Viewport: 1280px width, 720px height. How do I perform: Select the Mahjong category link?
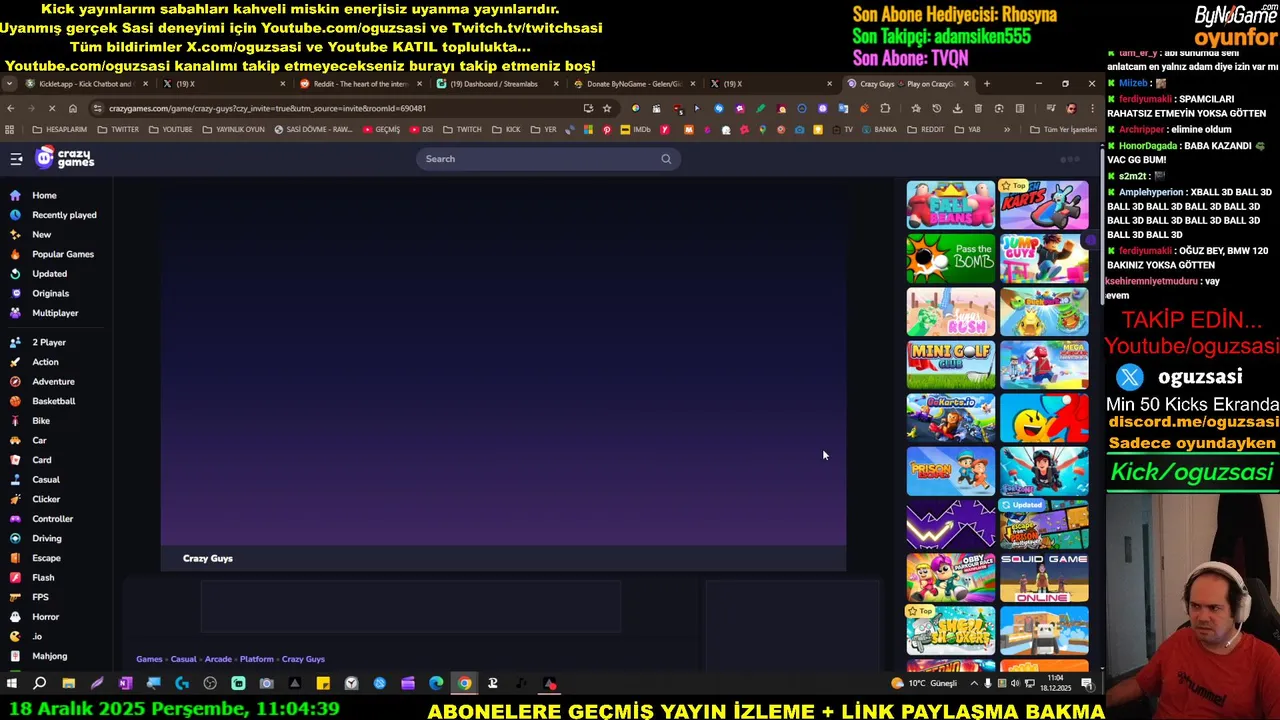click(x=49, y=656)
